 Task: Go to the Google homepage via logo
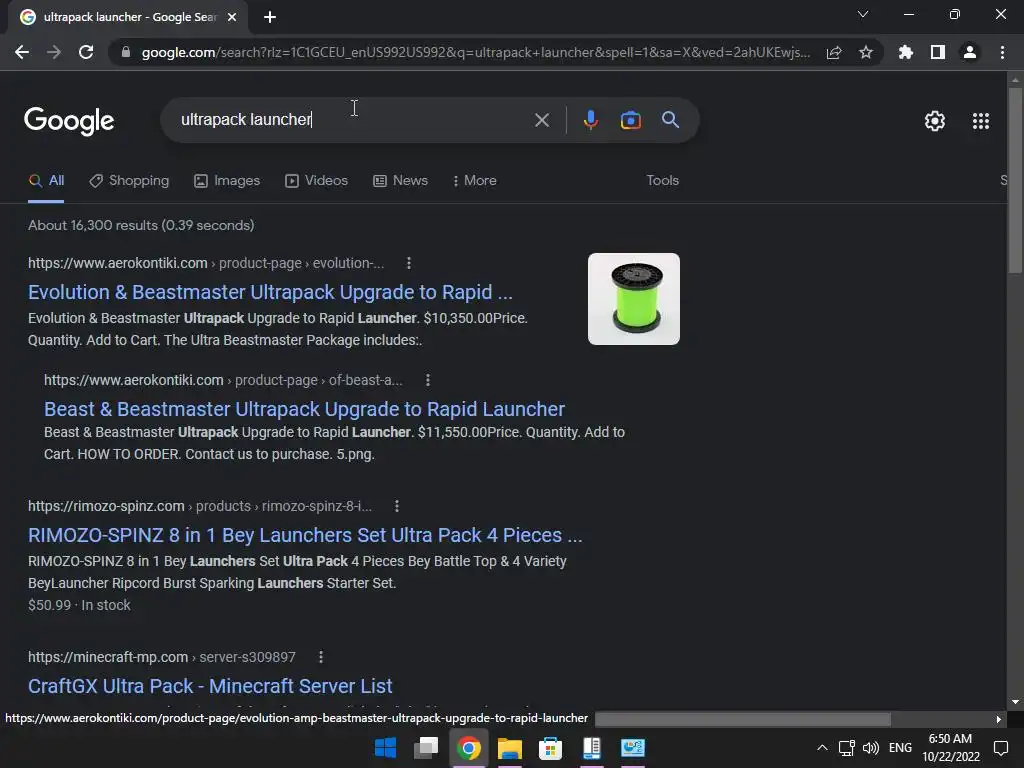[x=69, y=121]
